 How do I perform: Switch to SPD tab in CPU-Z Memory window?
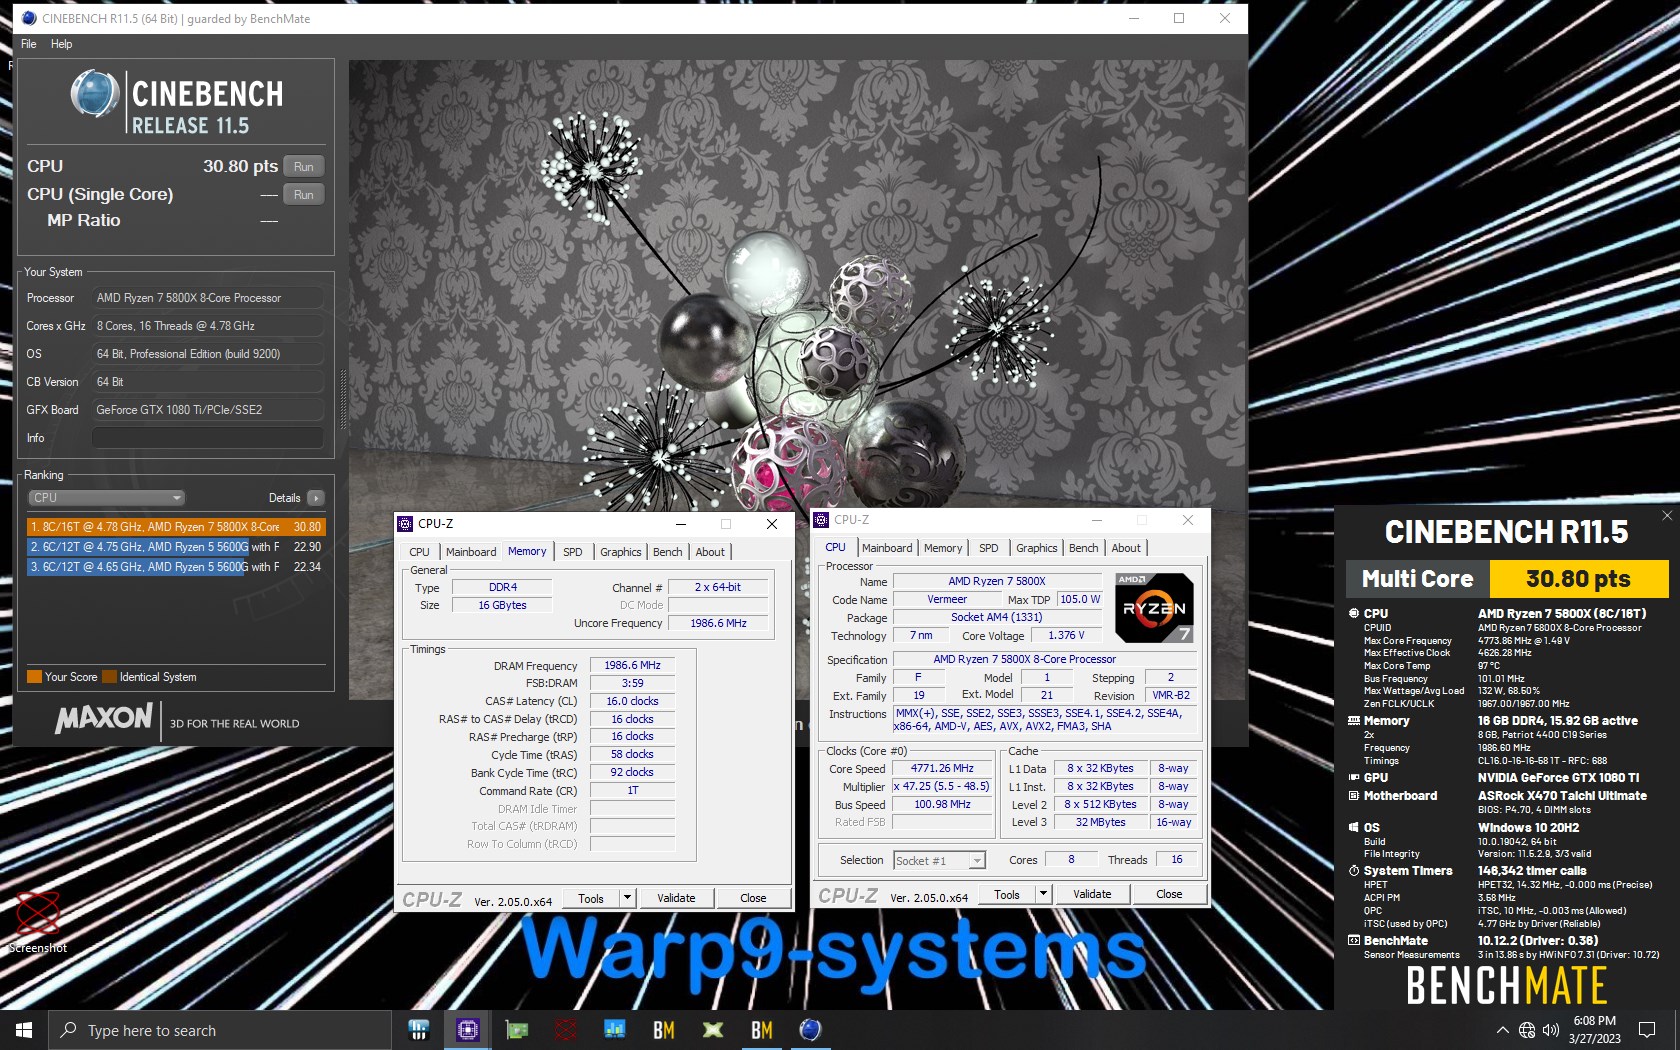tap(573, 552)
